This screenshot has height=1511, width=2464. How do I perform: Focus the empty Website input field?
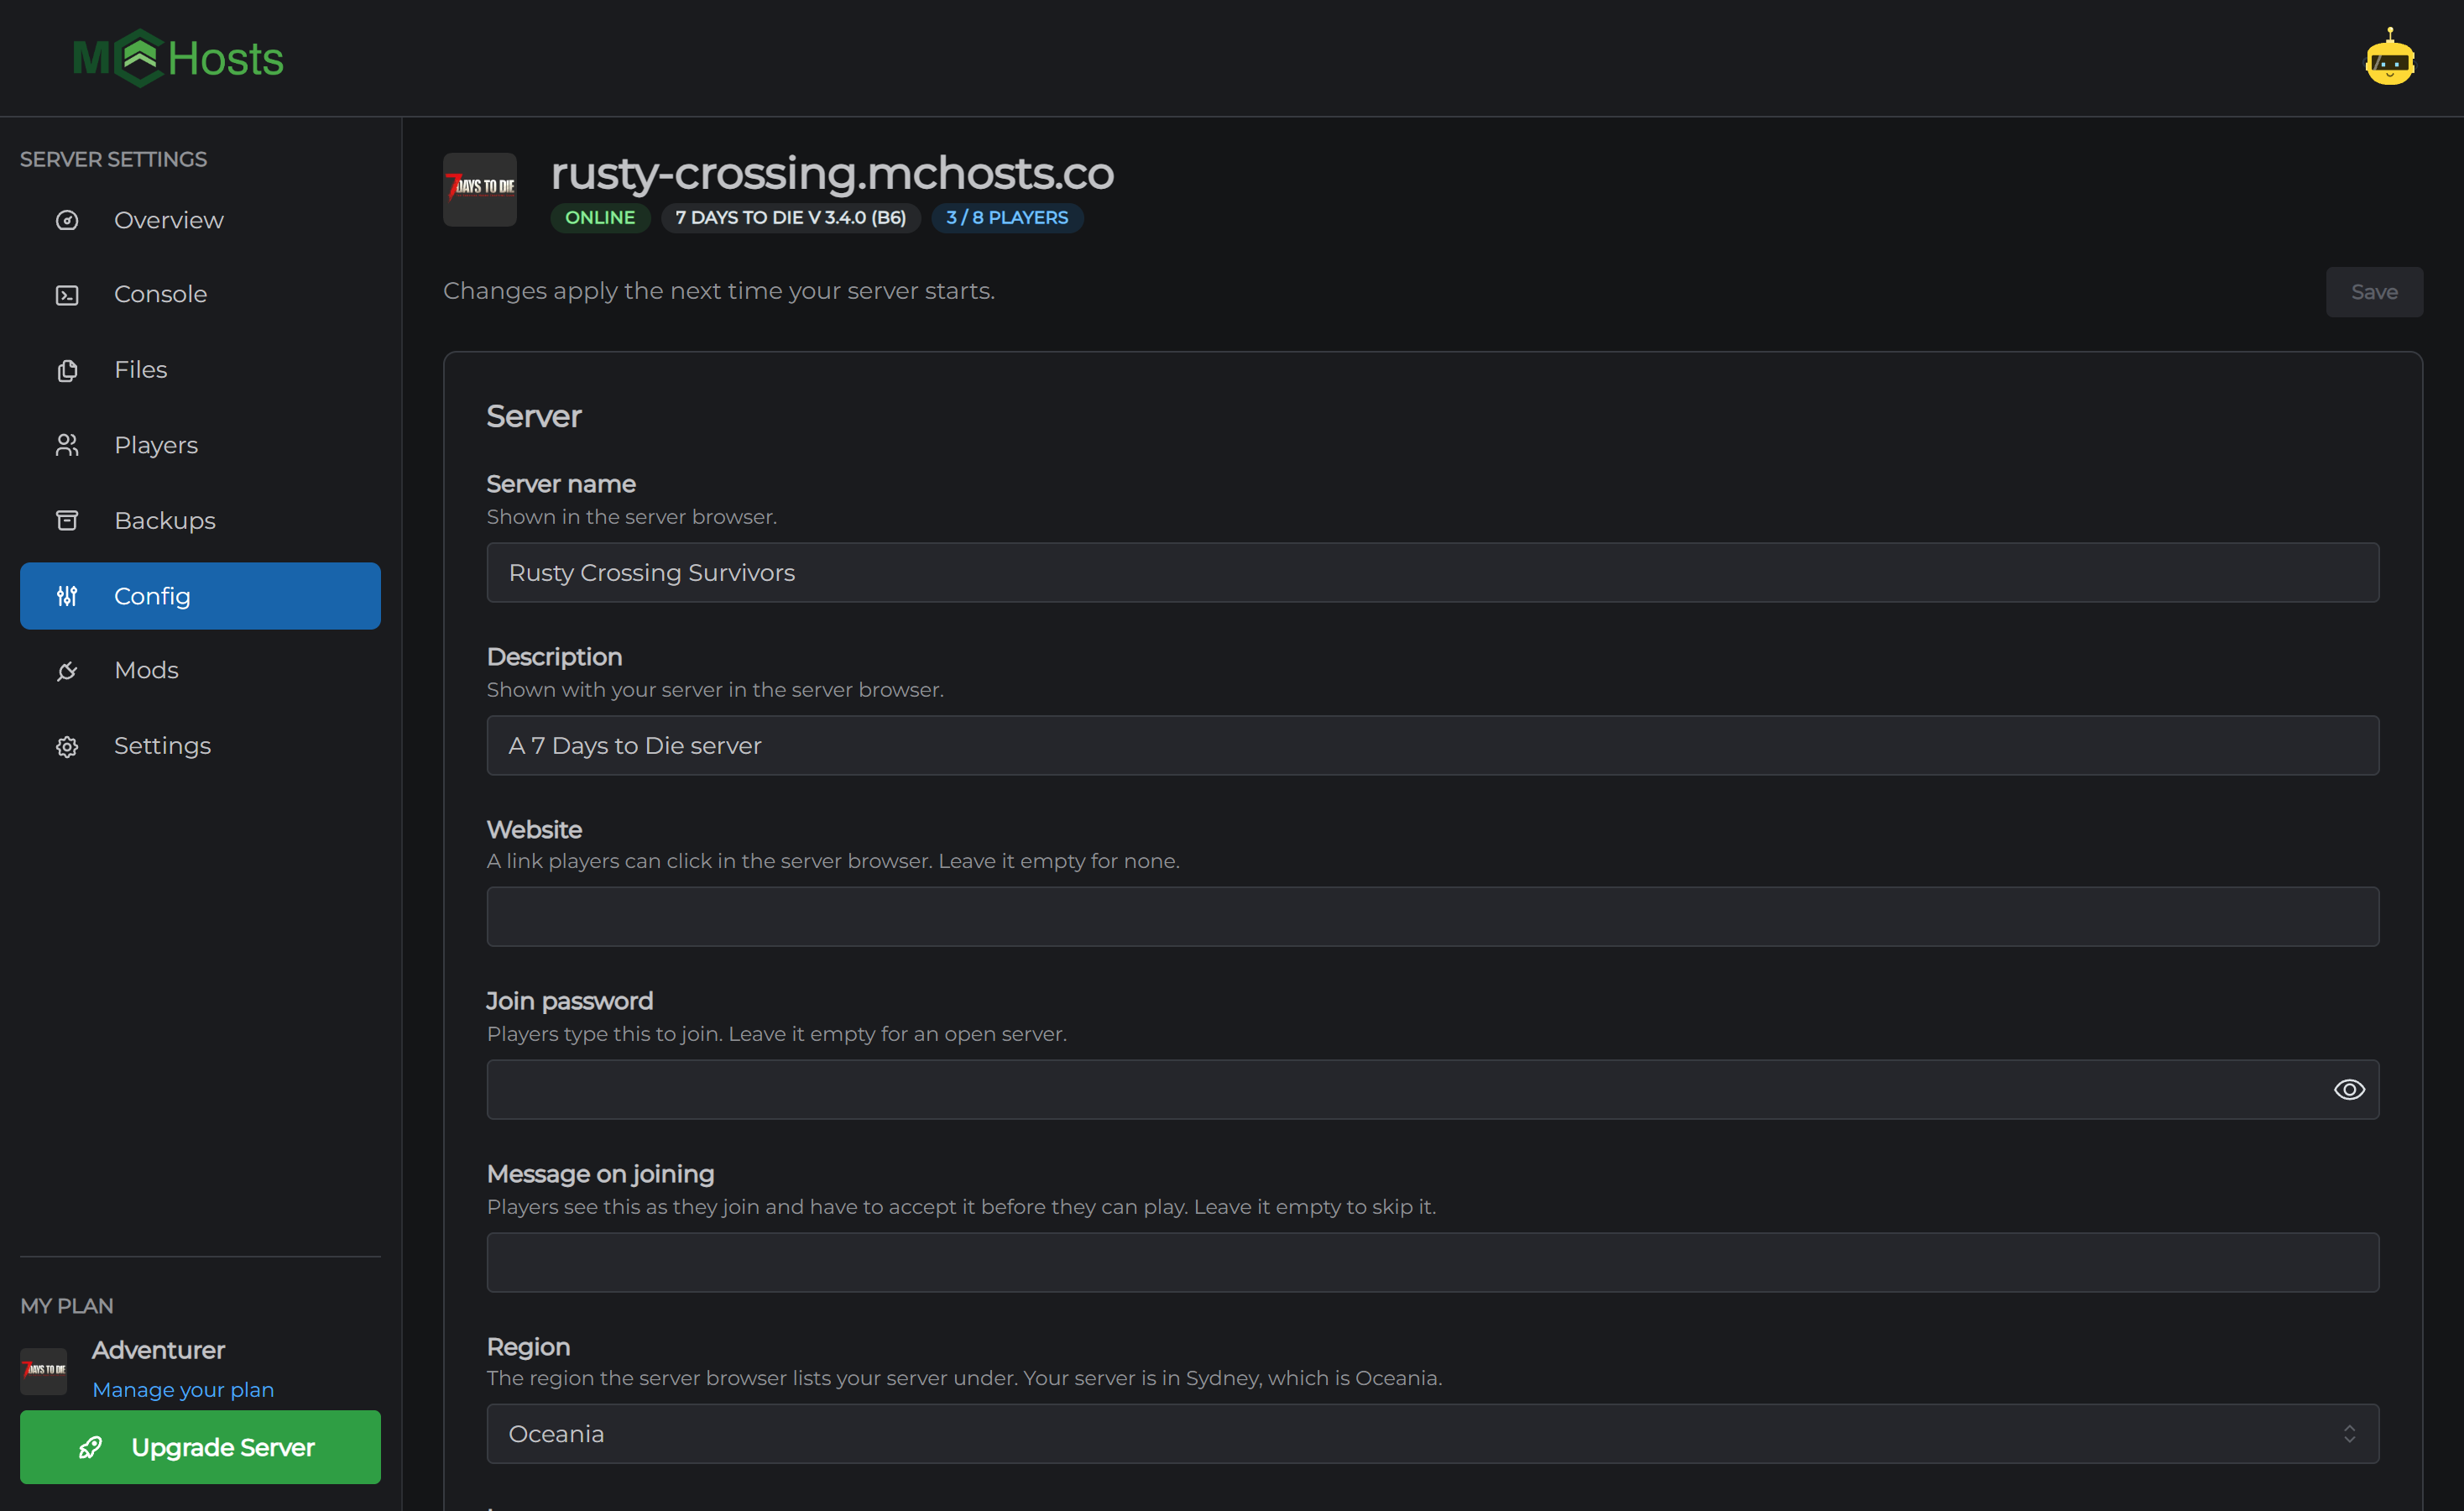point(1432,917)
